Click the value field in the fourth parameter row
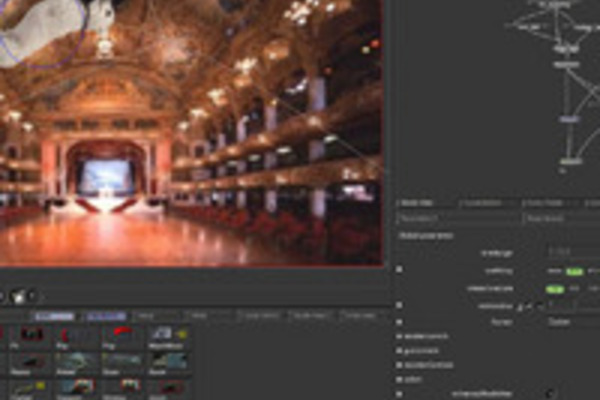The image size is (600, 400). [x=574, y=305]
